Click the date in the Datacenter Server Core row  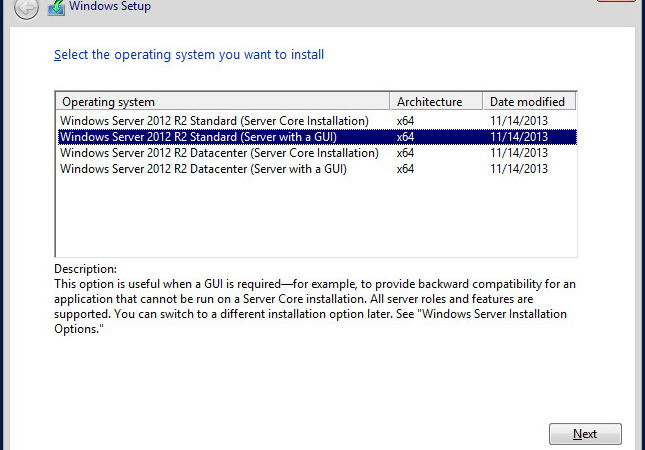(x=519, y=153)
